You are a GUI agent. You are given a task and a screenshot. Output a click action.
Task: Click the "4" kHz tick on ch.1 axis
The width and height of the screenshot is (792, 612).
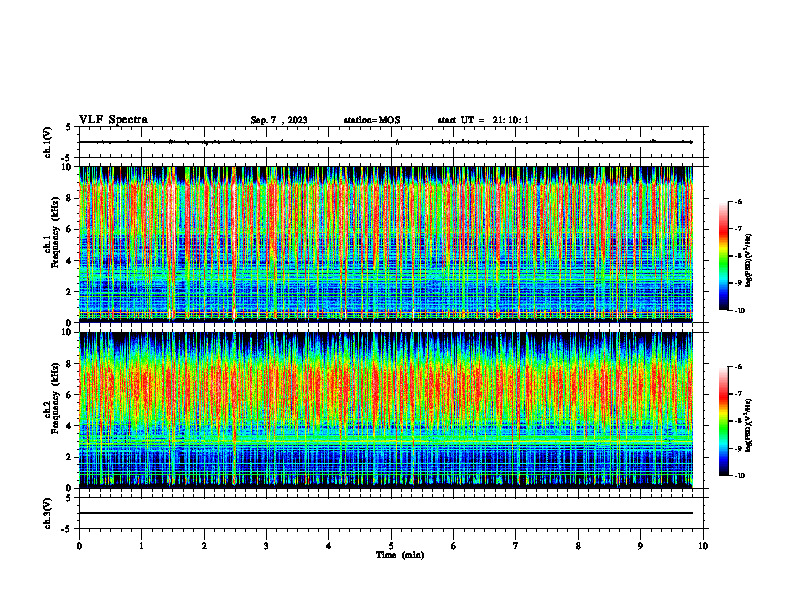coord(70,261)
